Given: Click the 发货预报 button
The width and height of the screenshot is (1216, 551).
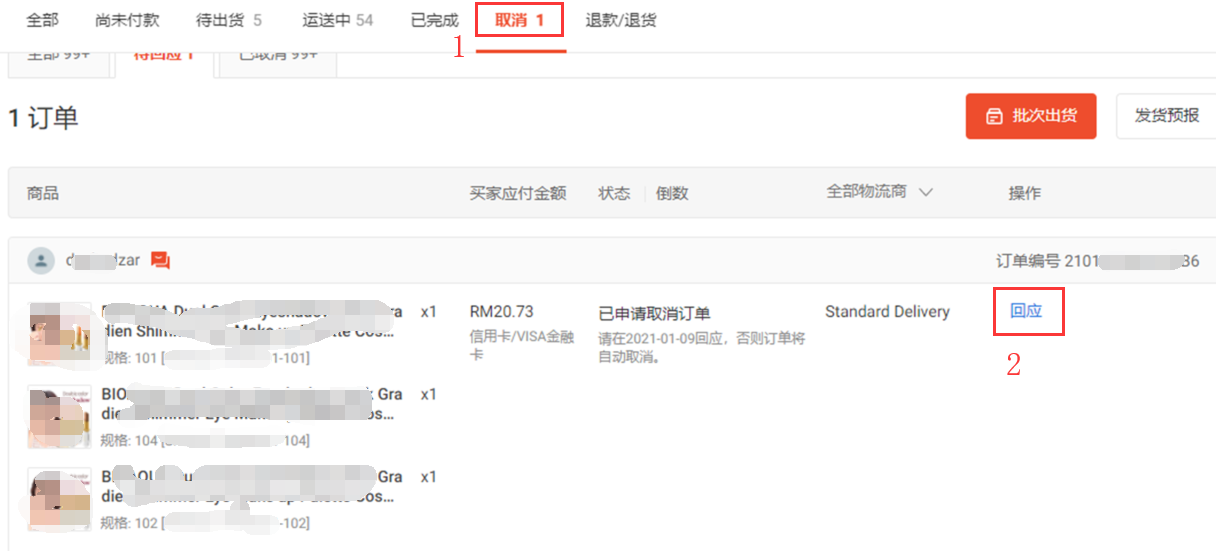Looking at the screenshot, I should [x=1166, y=116].
